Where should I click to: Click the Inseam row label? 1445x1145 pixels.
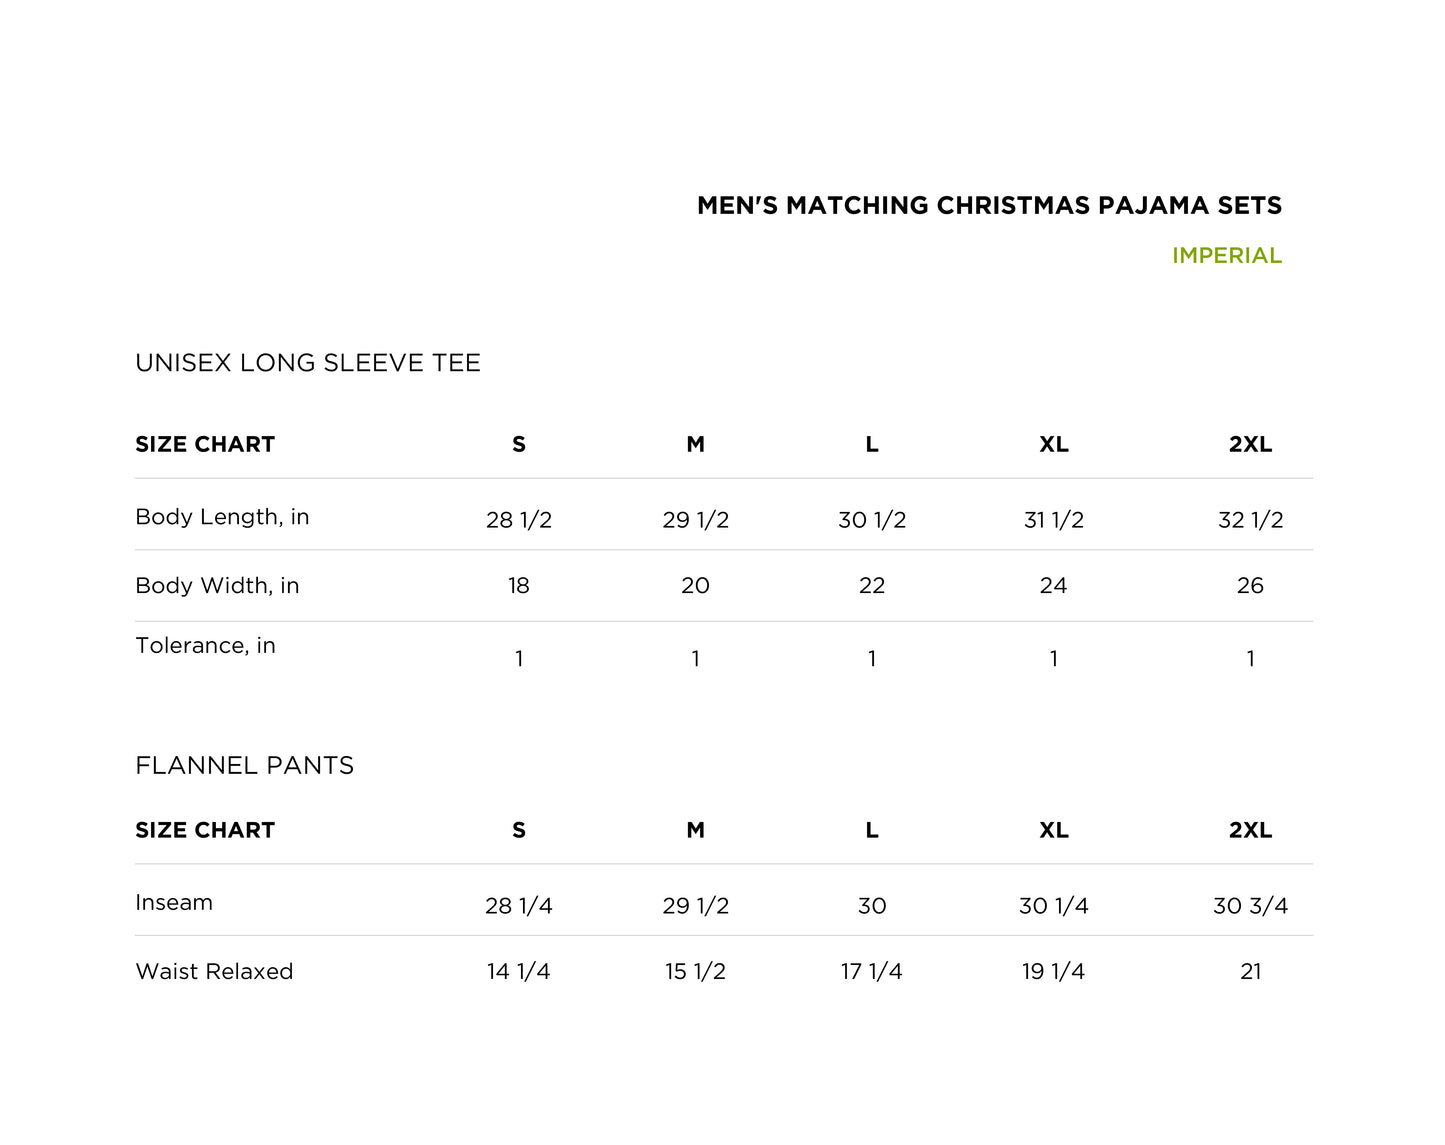click(x=174, y=903)
